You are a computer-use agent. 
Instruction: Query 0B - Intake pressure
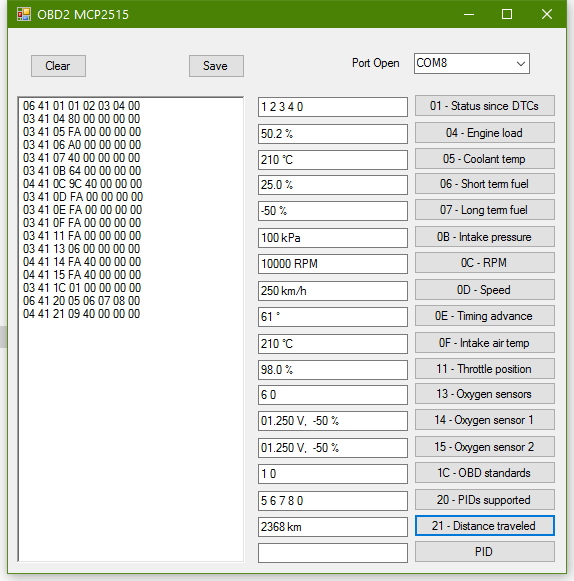tap(484, 237)
